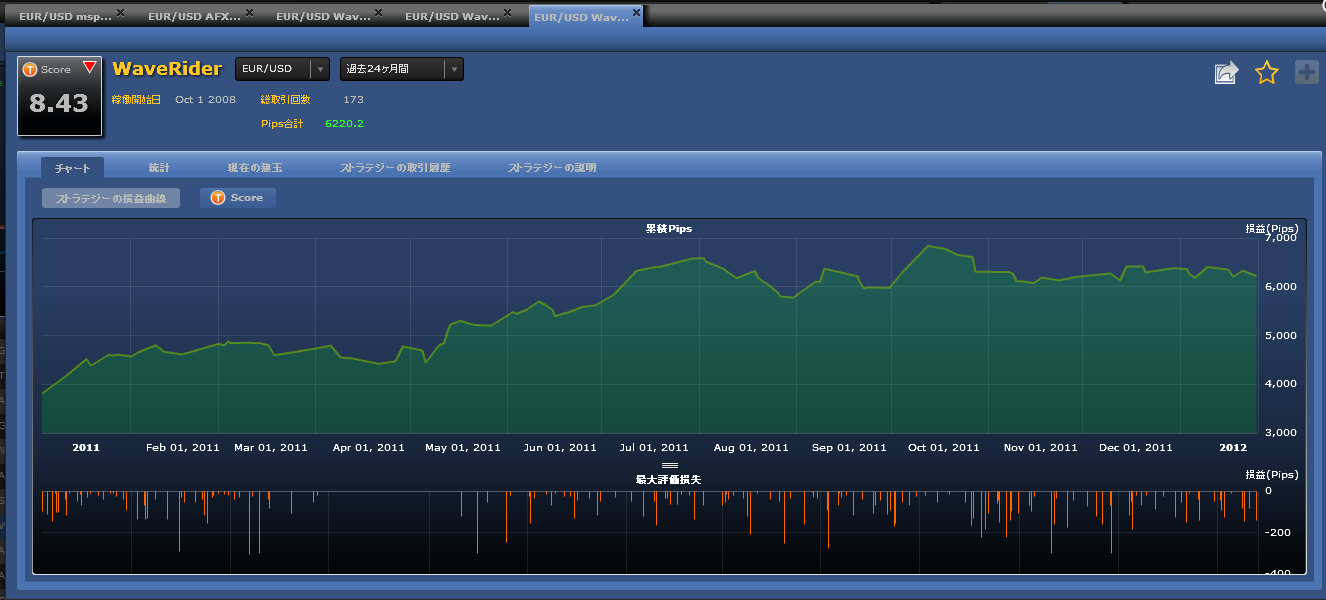The height and width of the screenshot is (600, 1326).
Task: Click the gray plus icon at top right
Action: point(1307,72)
